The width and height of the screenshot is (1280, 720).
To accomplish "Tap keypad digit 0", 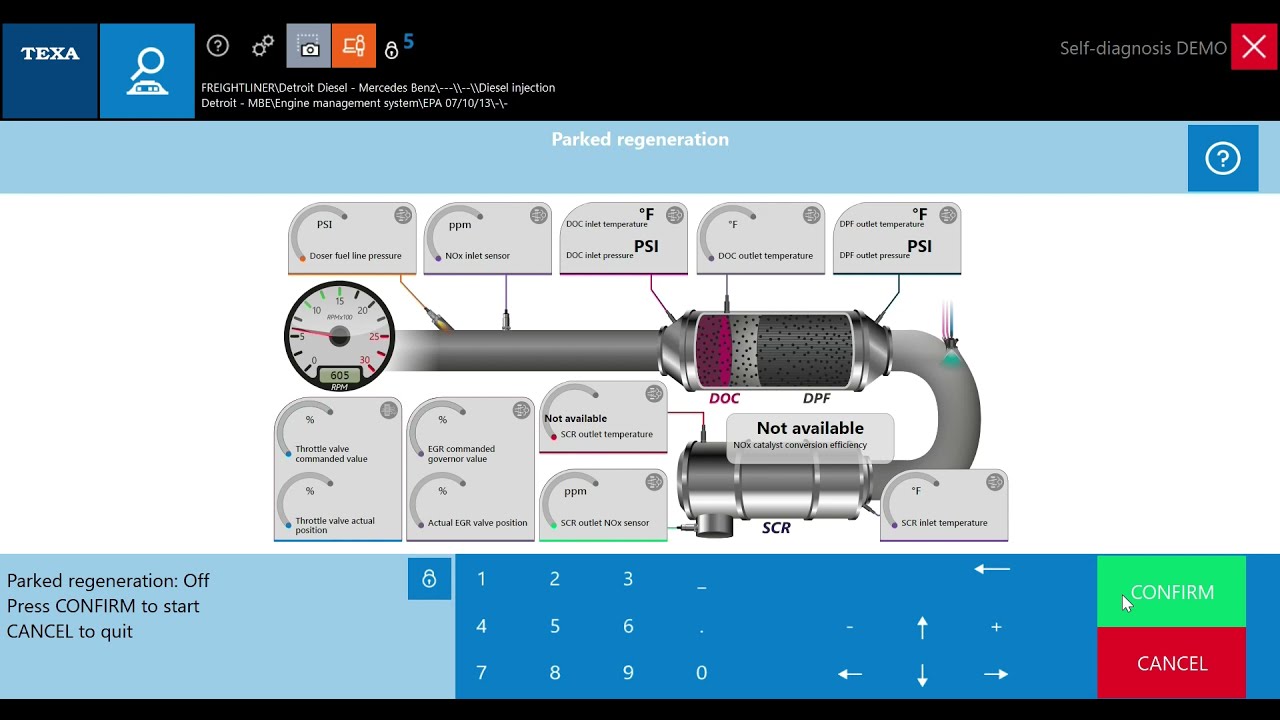I will [x=701, y=673].
